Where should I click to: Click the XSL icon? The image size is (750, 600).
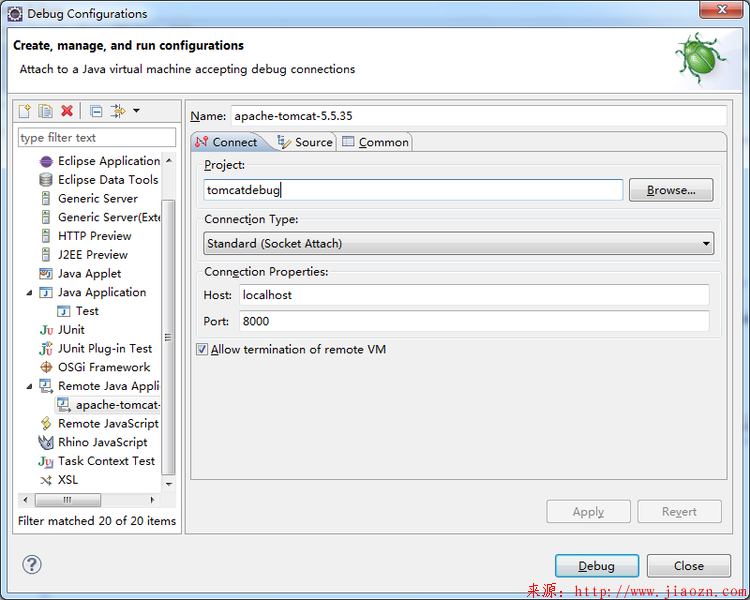[x=46, y=480]
